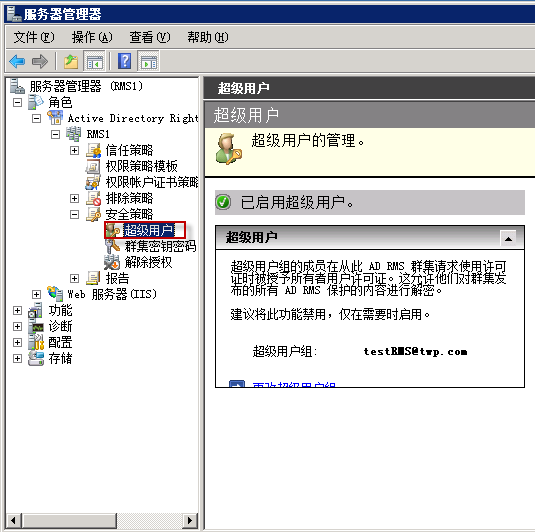Select 权限策略模板 tree item label
This screenshot has width=535, height=532.
pos(142,166)
